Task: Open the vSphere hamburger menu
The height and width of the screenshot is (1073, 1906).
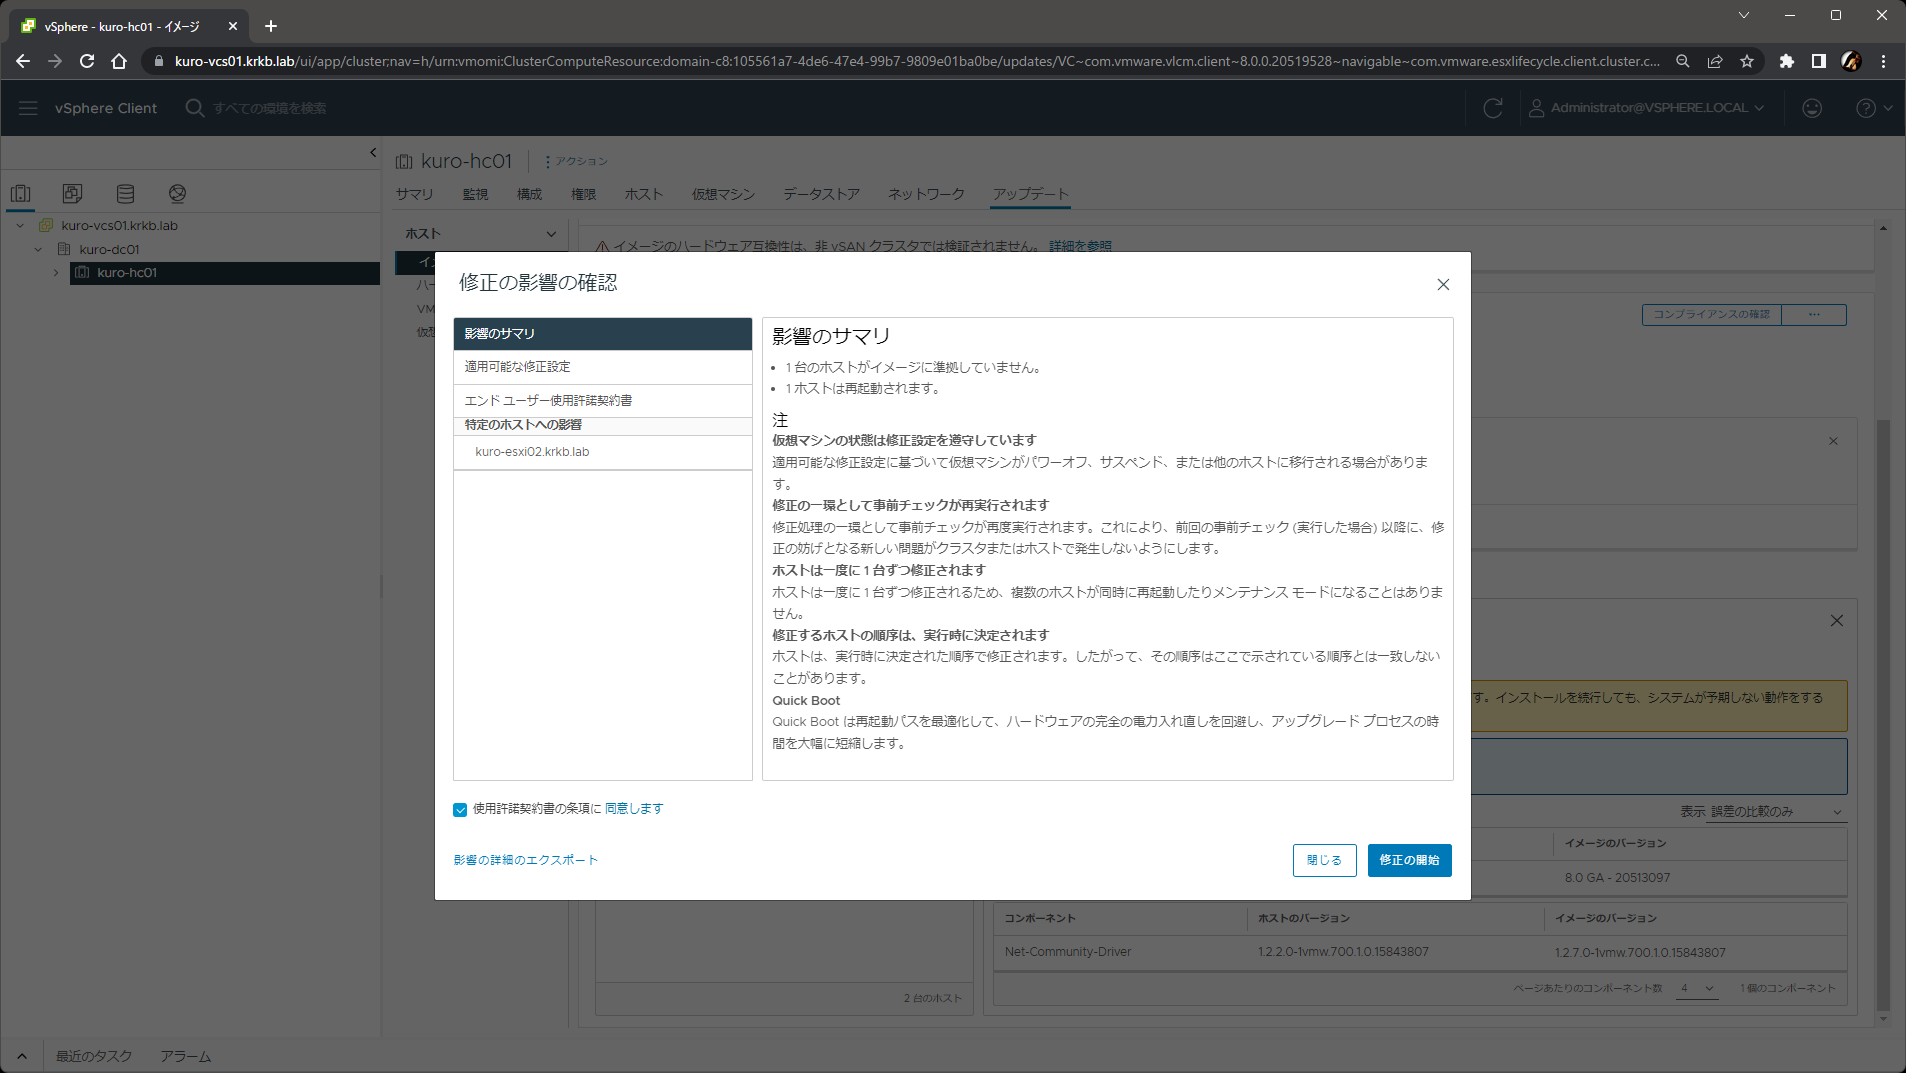Action: 28,108
